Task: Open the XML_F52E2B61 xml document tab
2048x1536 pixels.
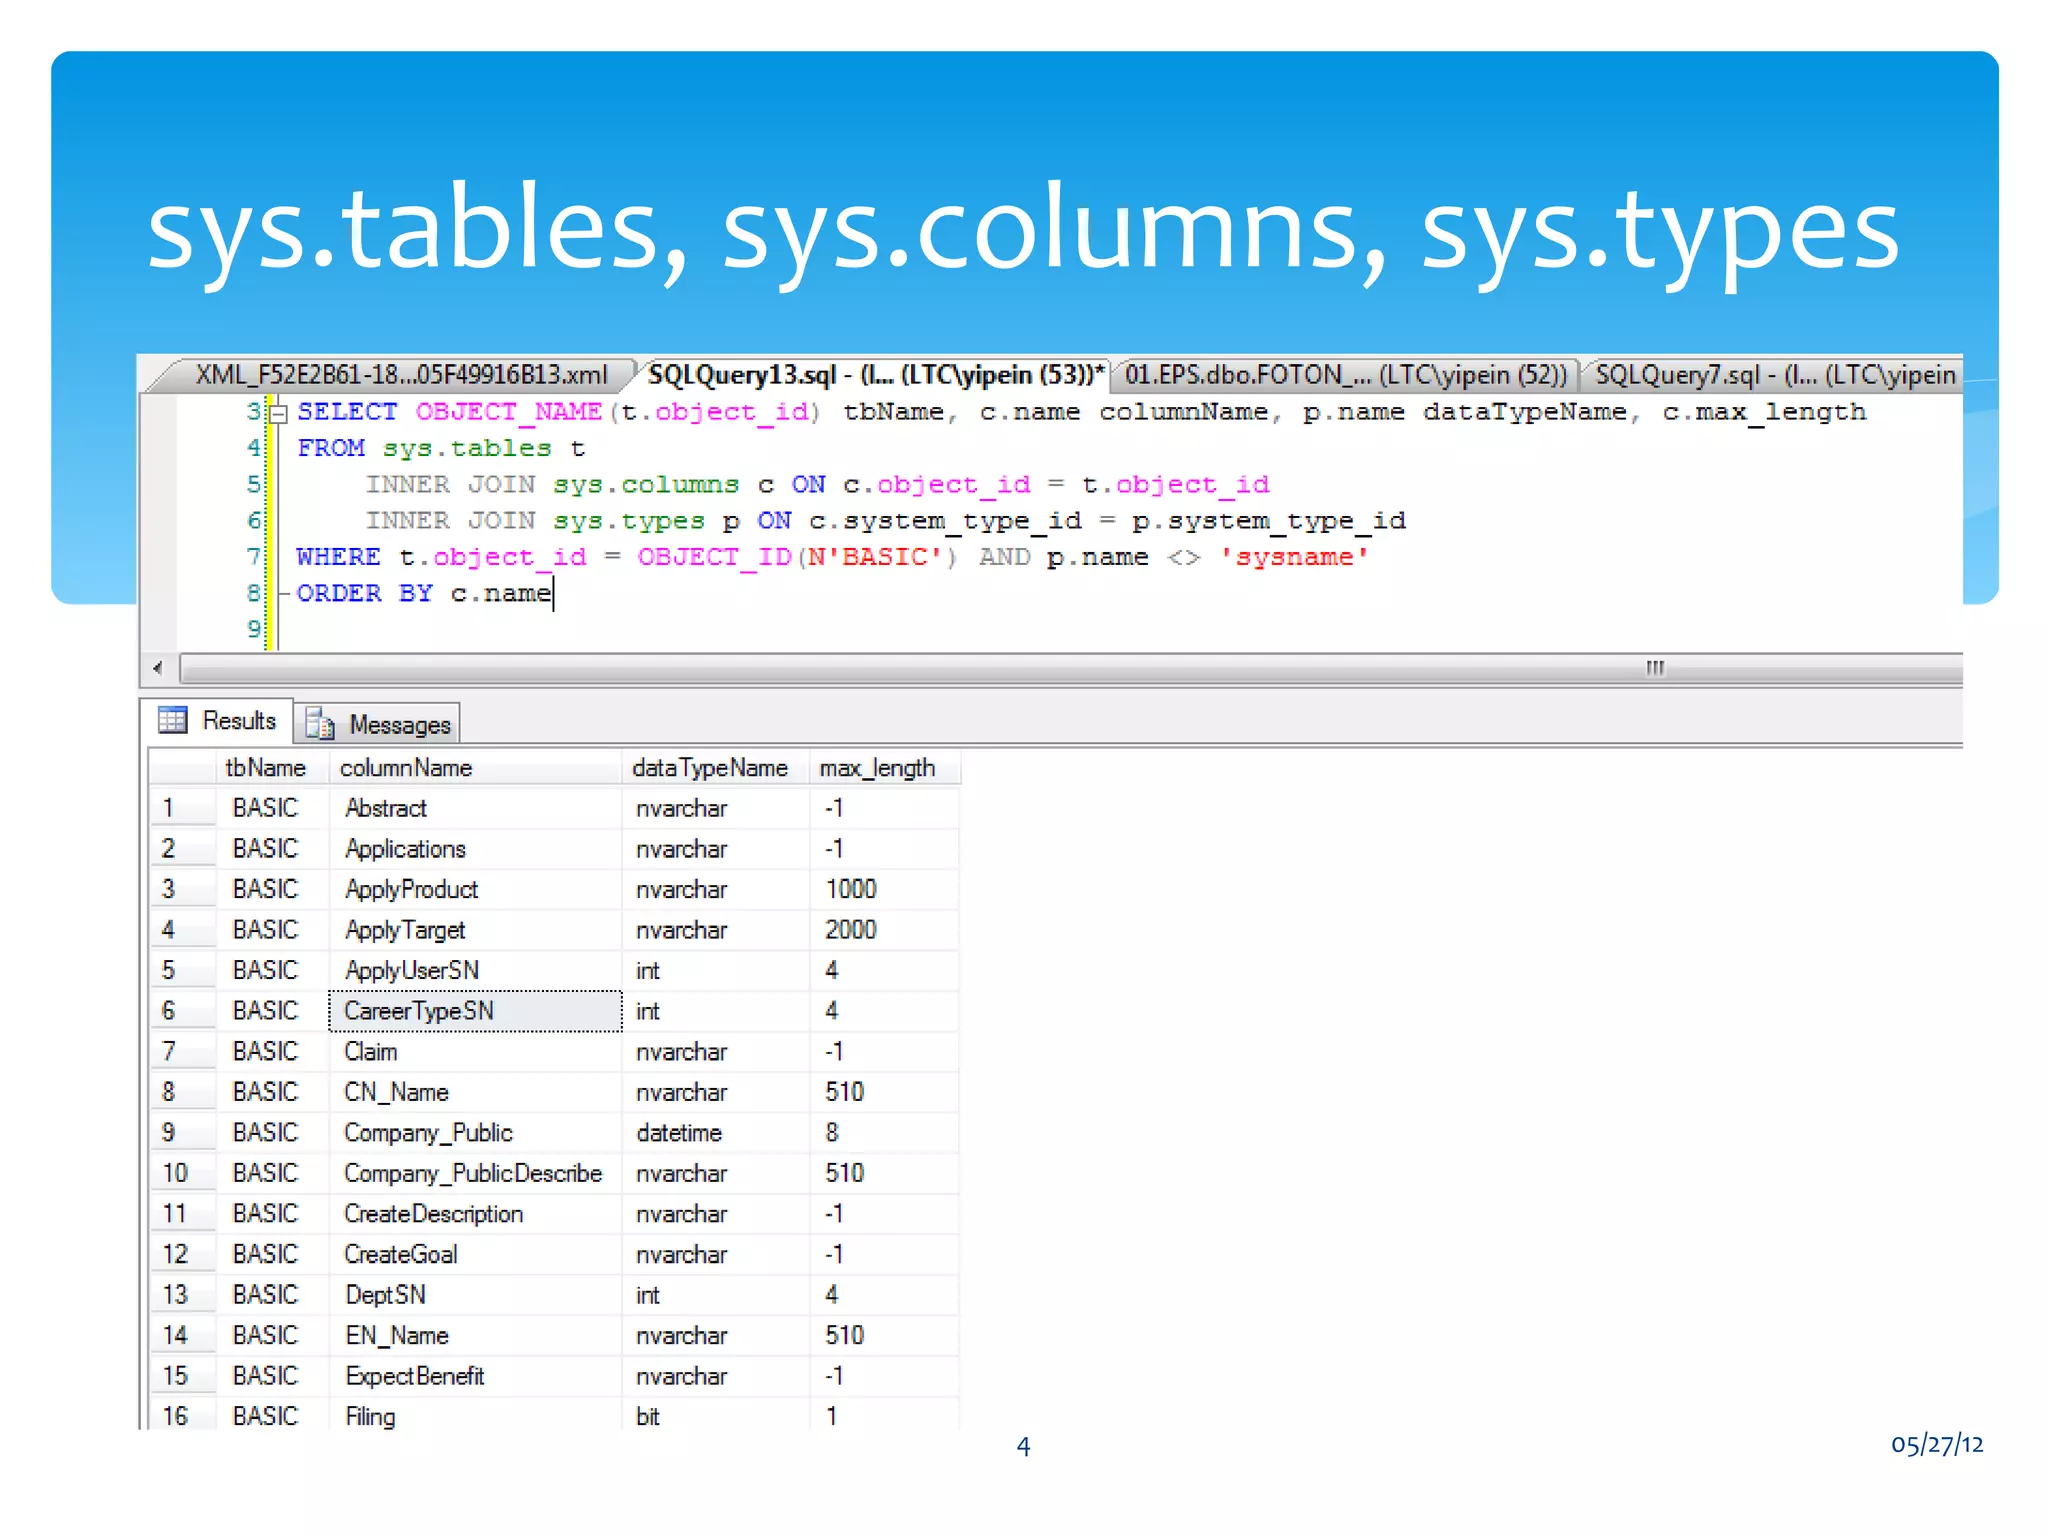Action: [400, 375]
